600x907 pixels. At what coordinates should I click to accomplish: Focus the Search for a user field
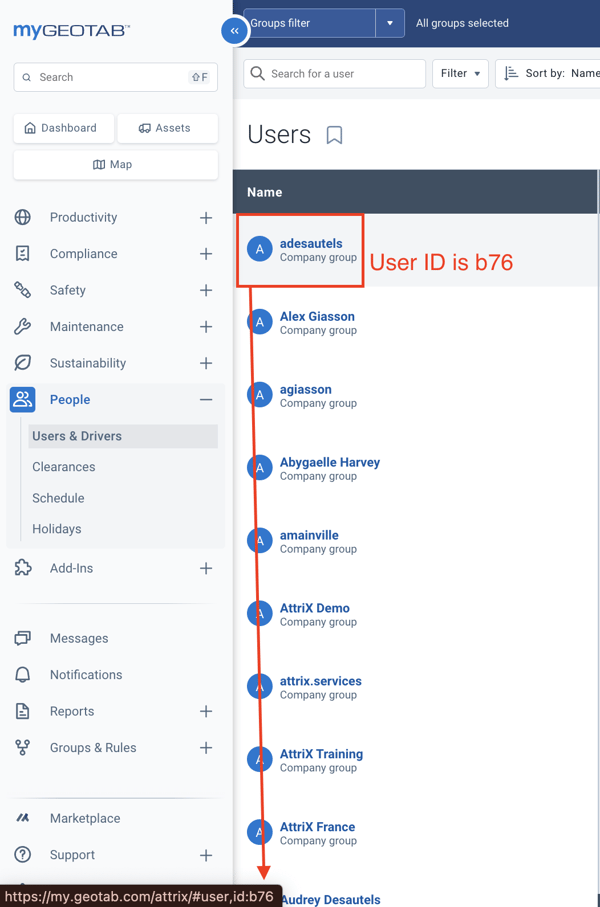334,73
